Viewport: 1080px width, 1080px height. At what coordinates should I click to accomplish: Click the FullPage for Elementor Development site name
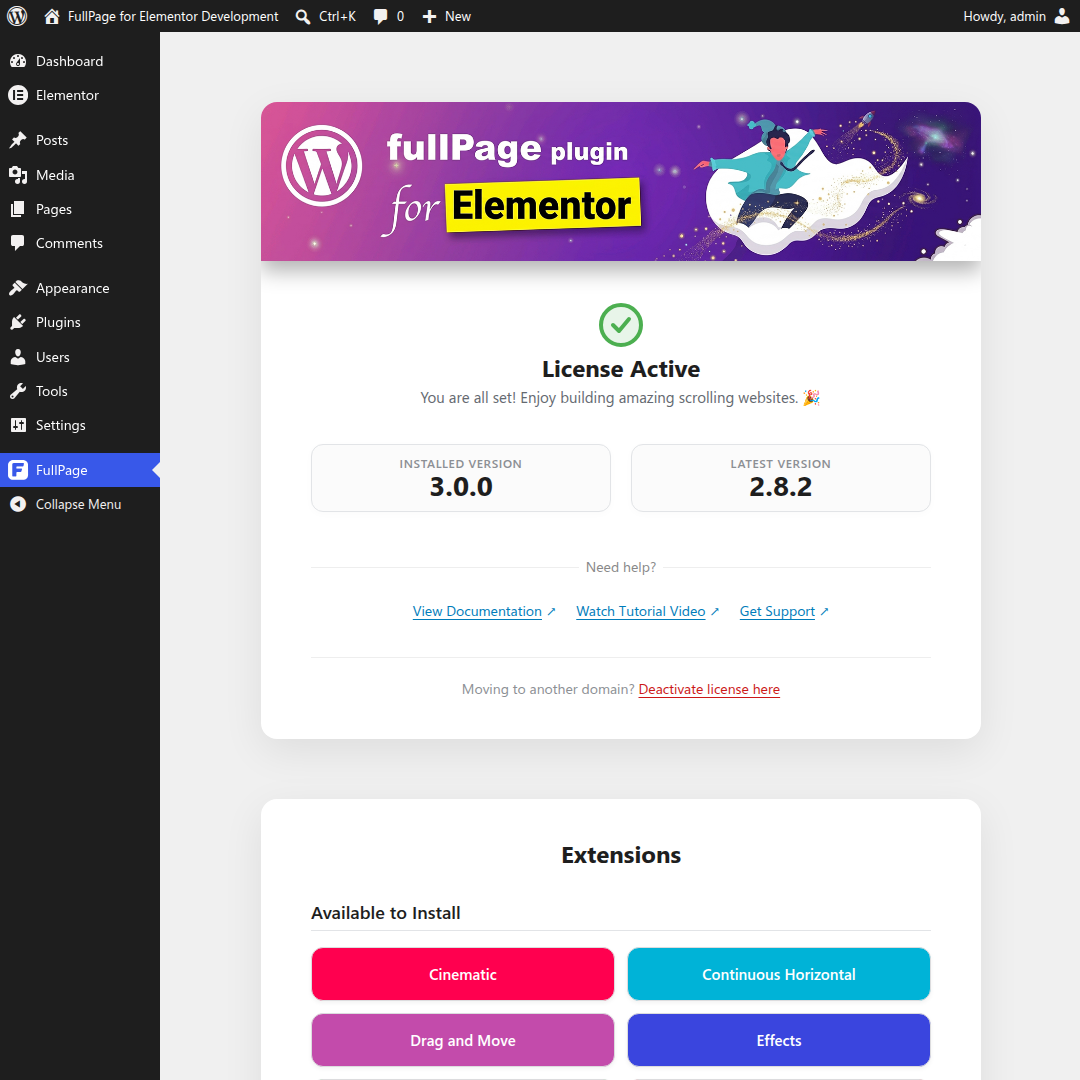pyautogui.click(x=173, y=17)
